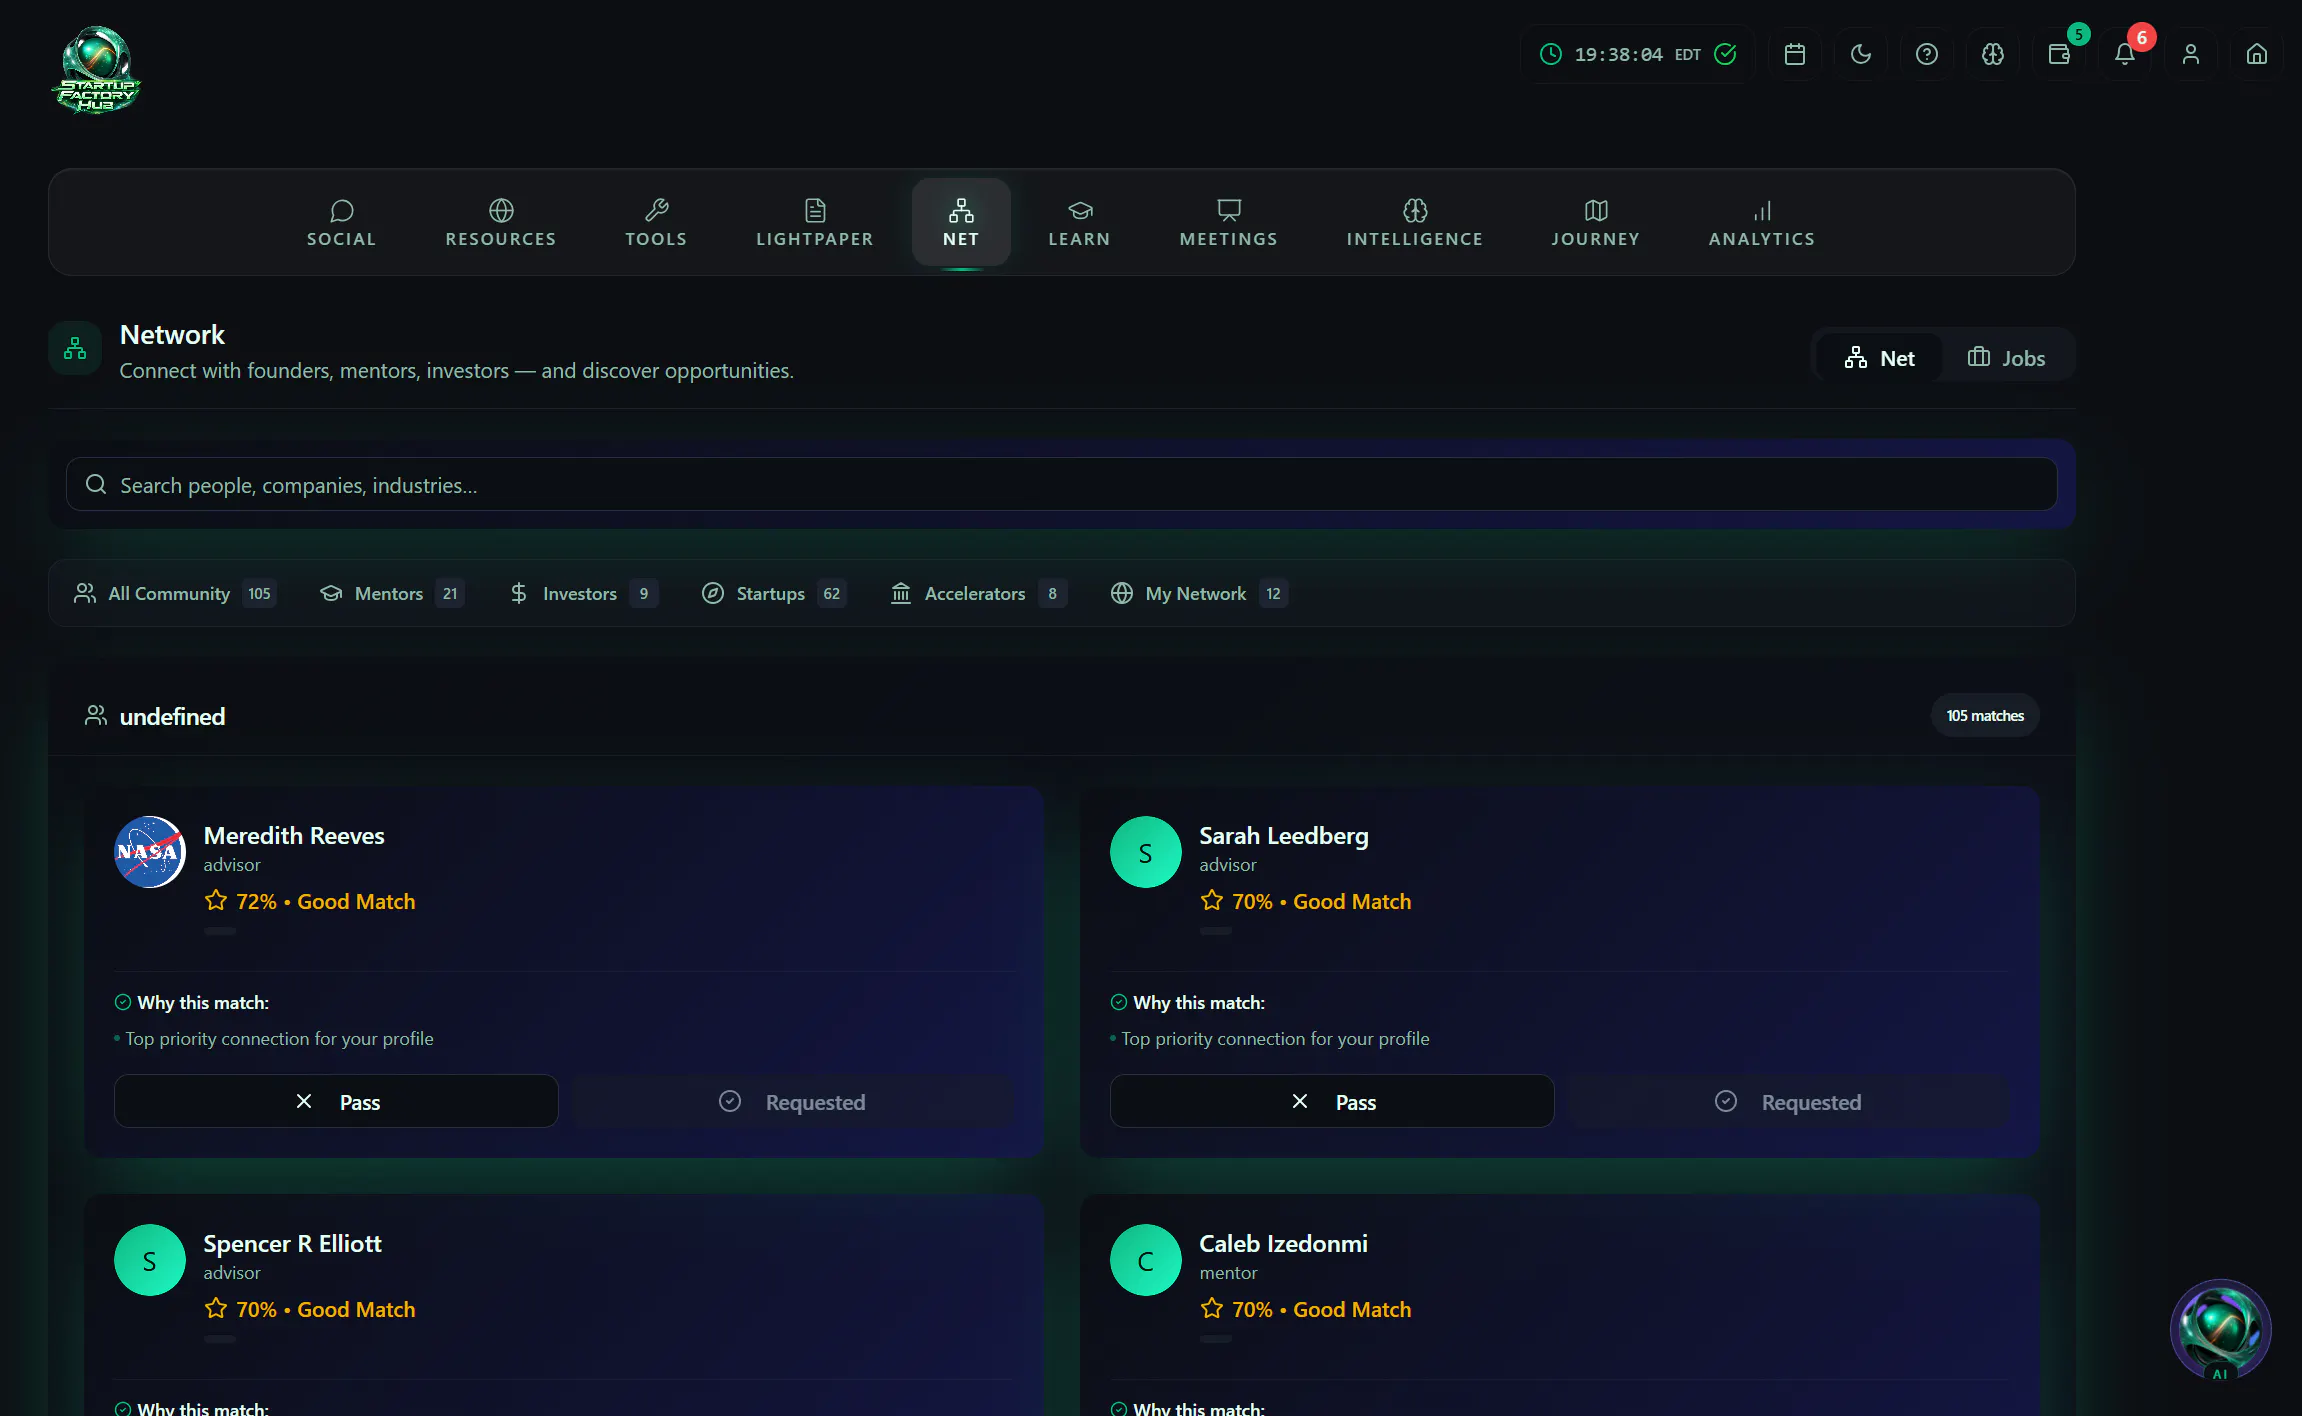This screenshot has height=1416, width=2302.
Task: Filter by Mentors category
Action: point(391,594)
